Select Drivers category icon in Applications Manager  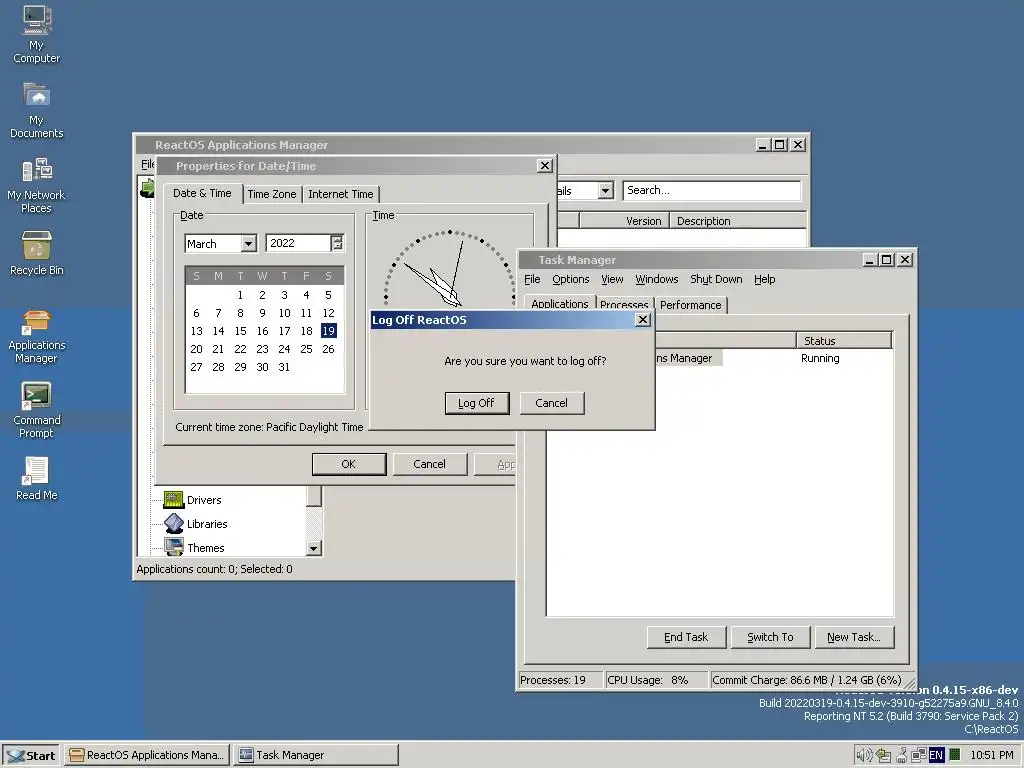(x=174, y=500)
